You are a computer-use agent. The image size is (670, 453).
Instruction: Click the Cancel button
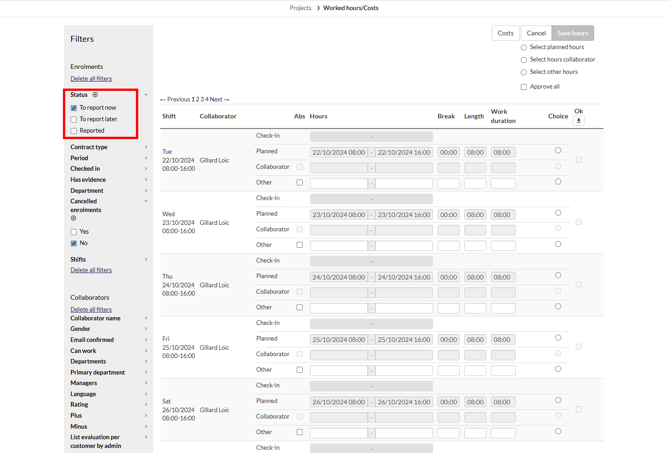[x=537, y=33]
